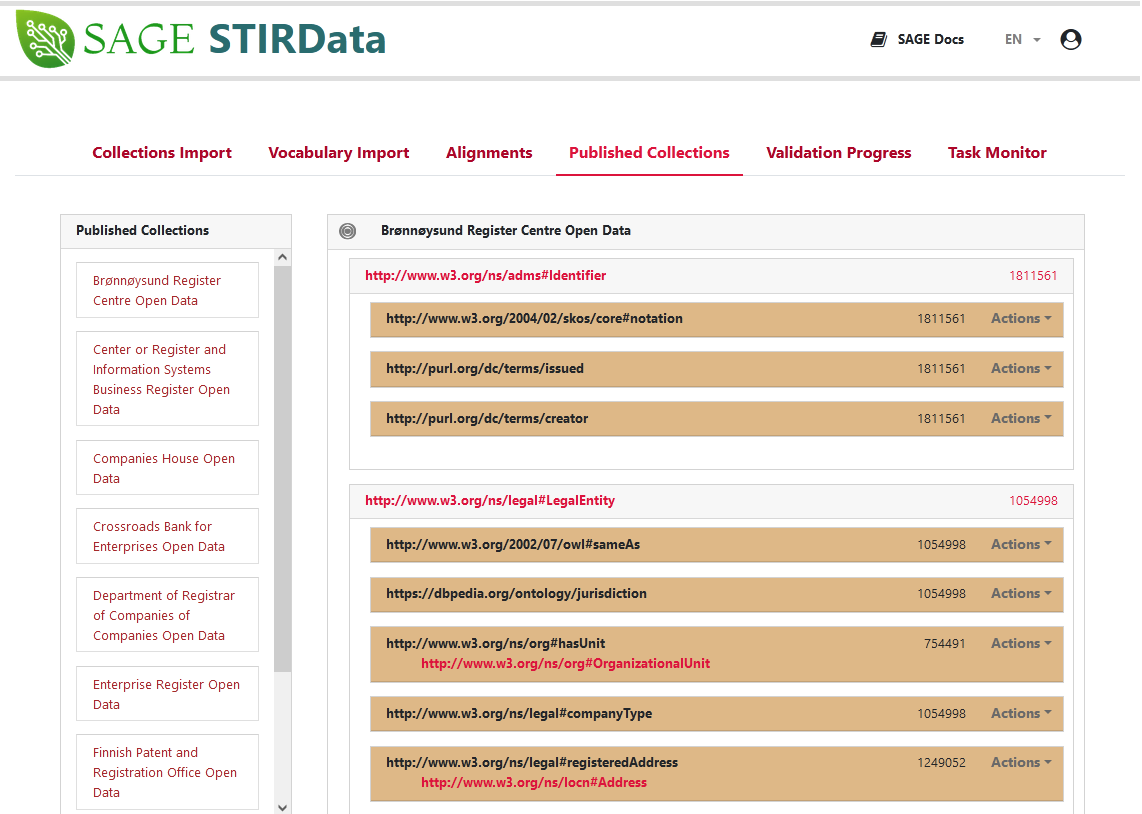The height and width of the screenshot is (814, 1142).
Task: Select Enterprise Register Open Data collection
Action: [168, 695]
